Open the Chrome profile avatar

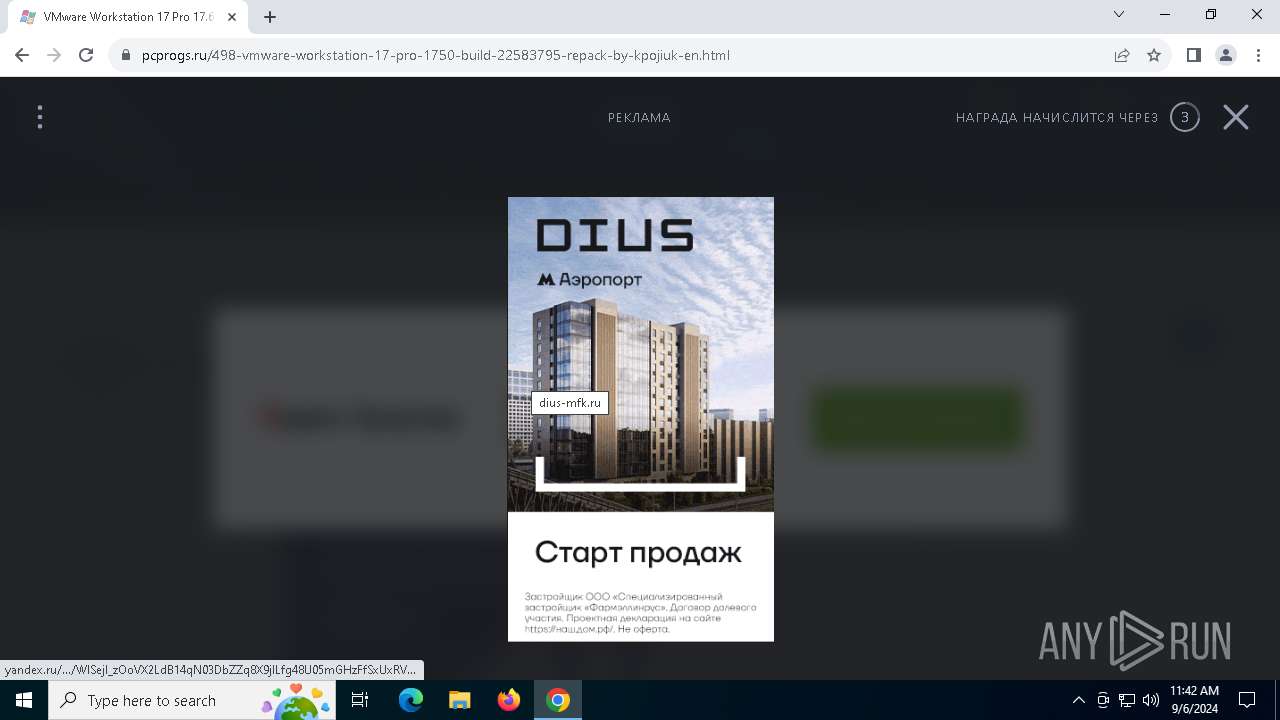pyautogui.click(x=1226, y=56)
